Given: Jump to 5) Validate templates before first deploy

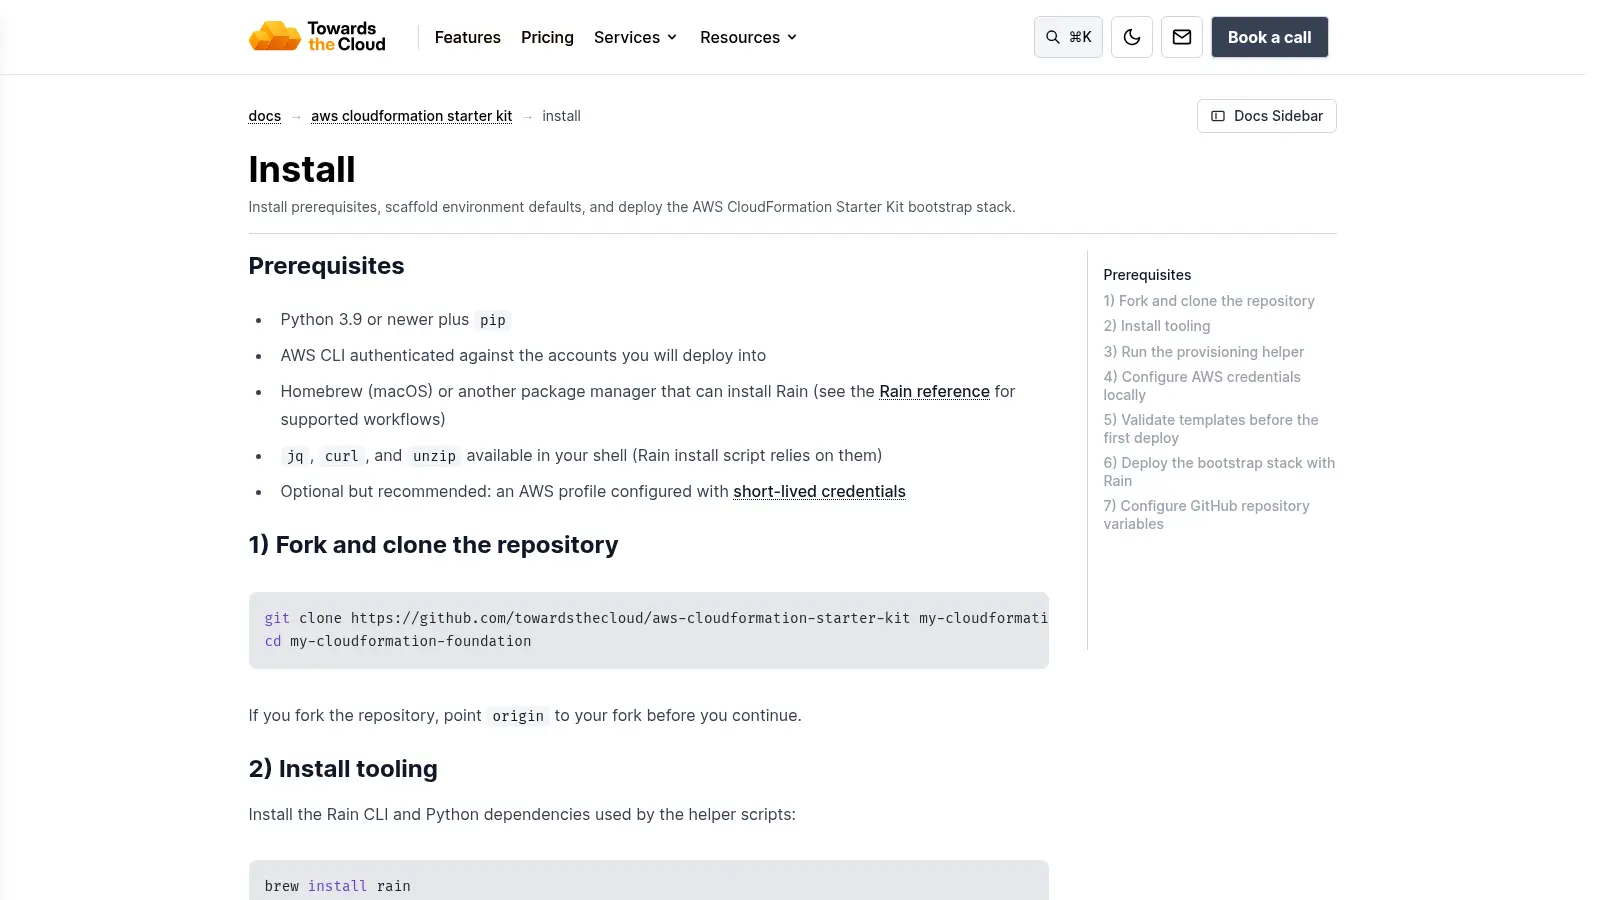Looking at the screenshot, I should pos(1210,429).
